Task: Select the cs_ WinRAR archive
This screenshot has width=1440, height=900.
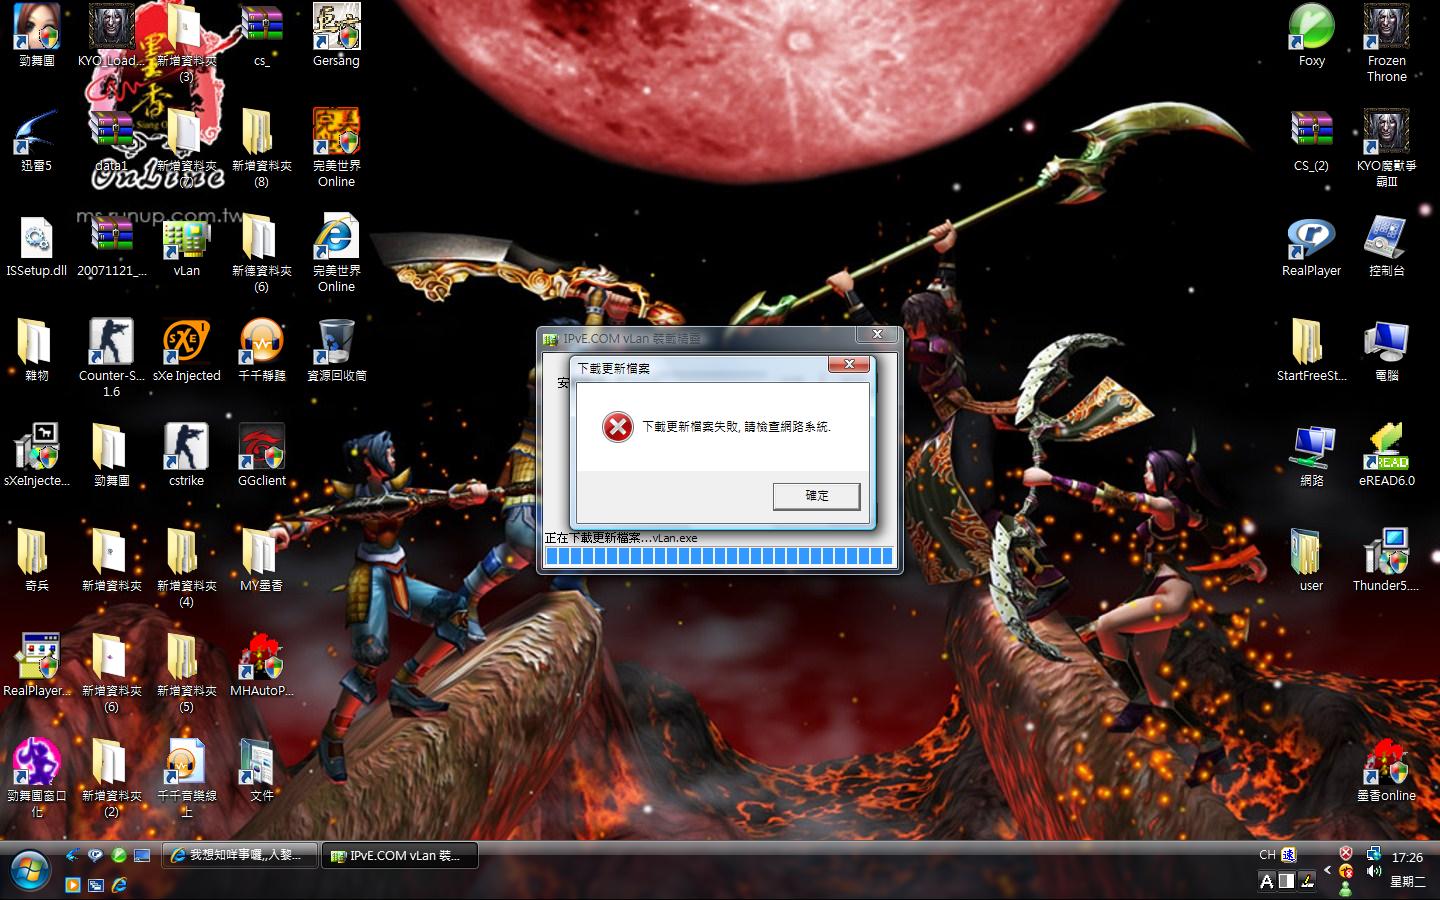Action: (262, 36)
